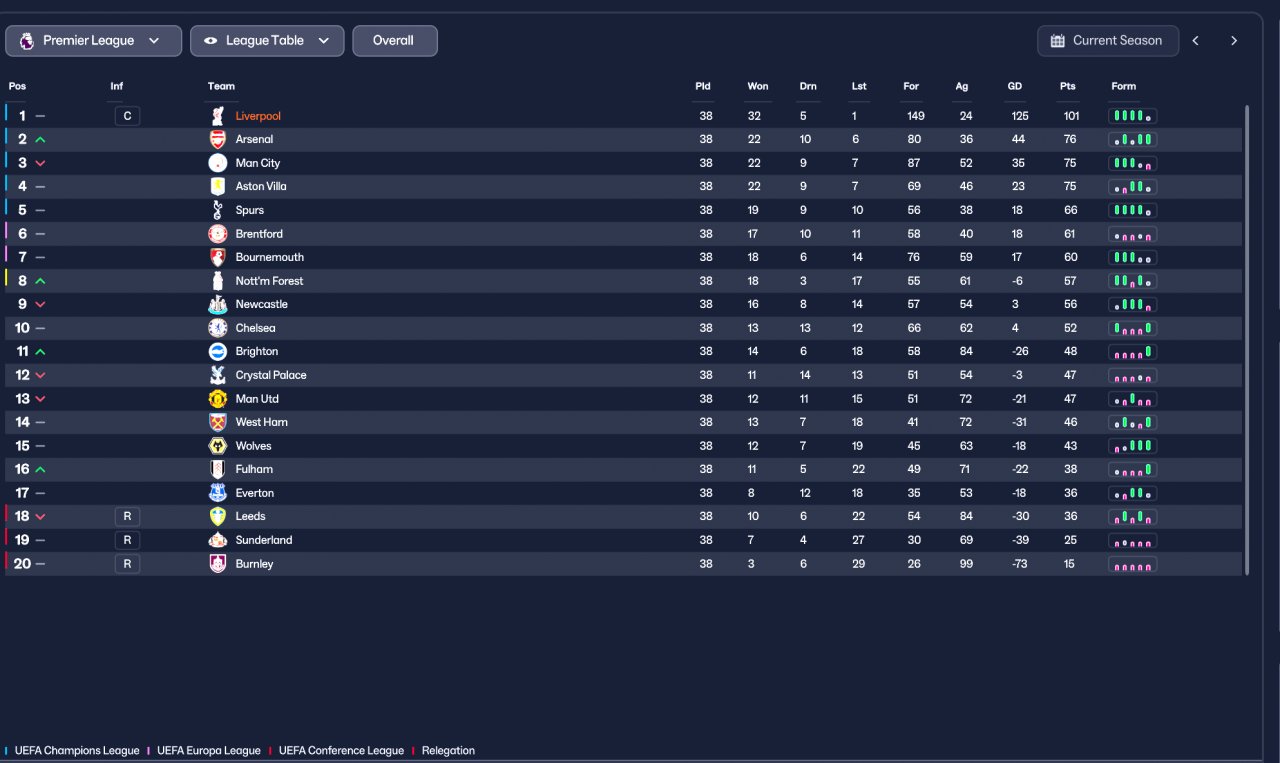Click the Everton club crest
The image size is (1280, 763).
218,493
